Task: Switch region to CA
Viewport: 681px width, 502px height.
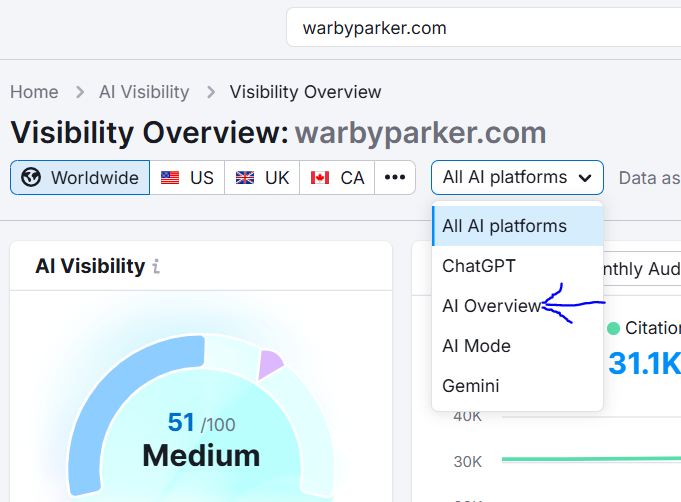Action: [x=338, y=178]
